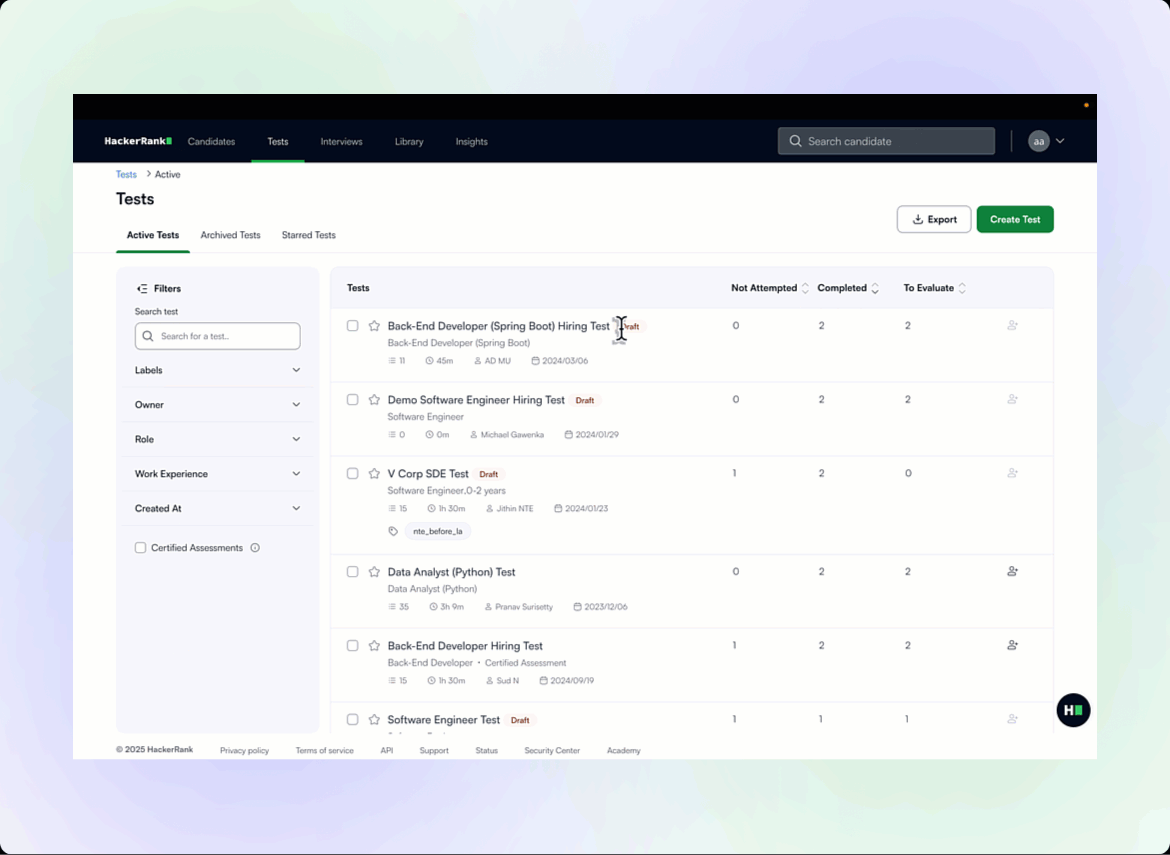Sort by Completed column arrows
Image resolution: width=1170 pixels, height=855 pixels.
click(875, 288)
